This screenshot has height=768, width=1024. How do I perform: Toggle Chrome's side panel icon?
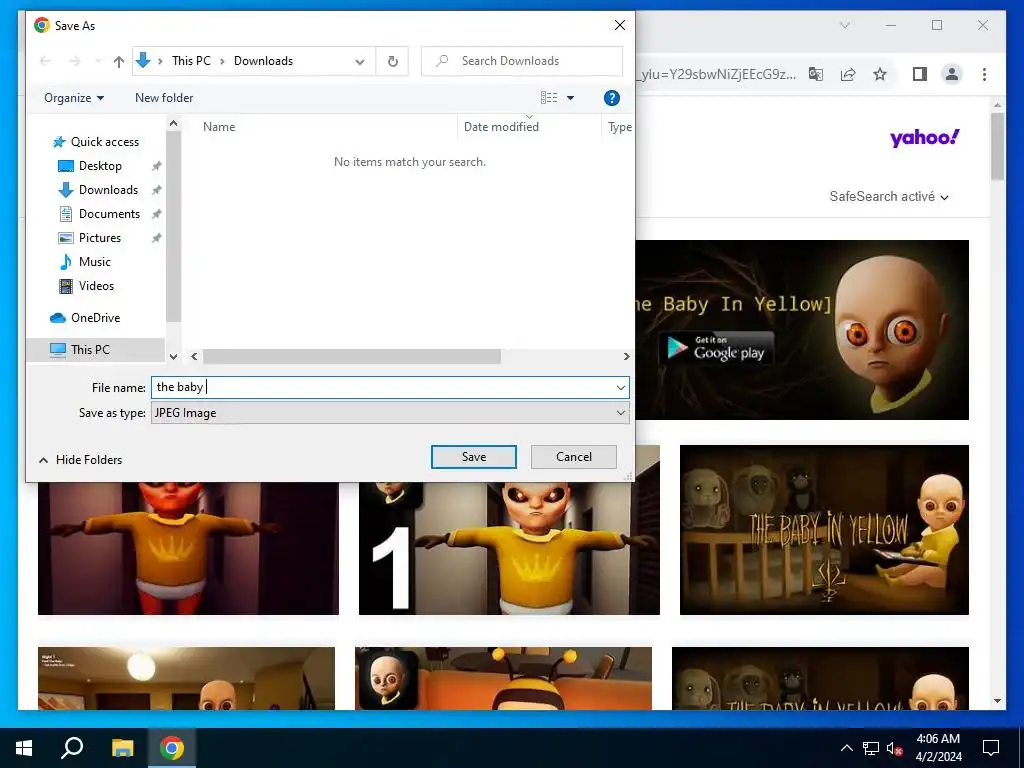coord(920,74)
